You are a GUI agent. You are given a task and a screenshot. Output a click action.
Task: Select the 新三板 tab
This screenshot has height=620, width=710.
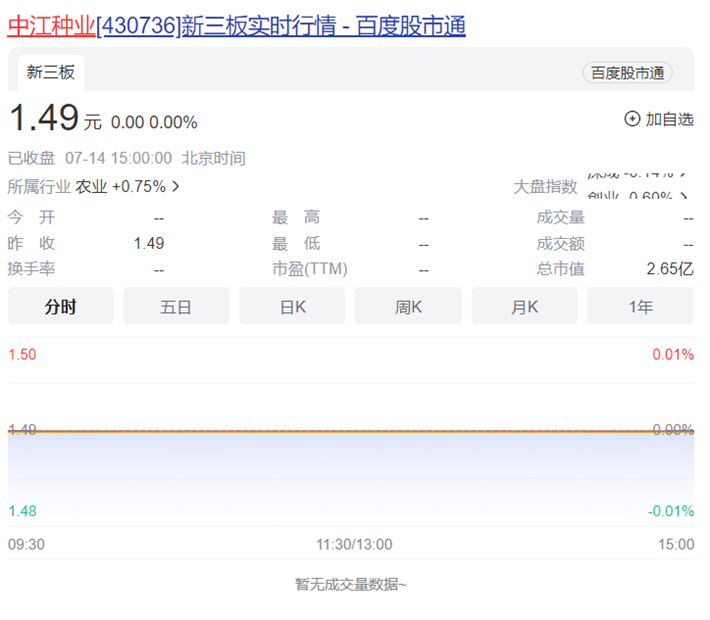(x=51, y=73)
